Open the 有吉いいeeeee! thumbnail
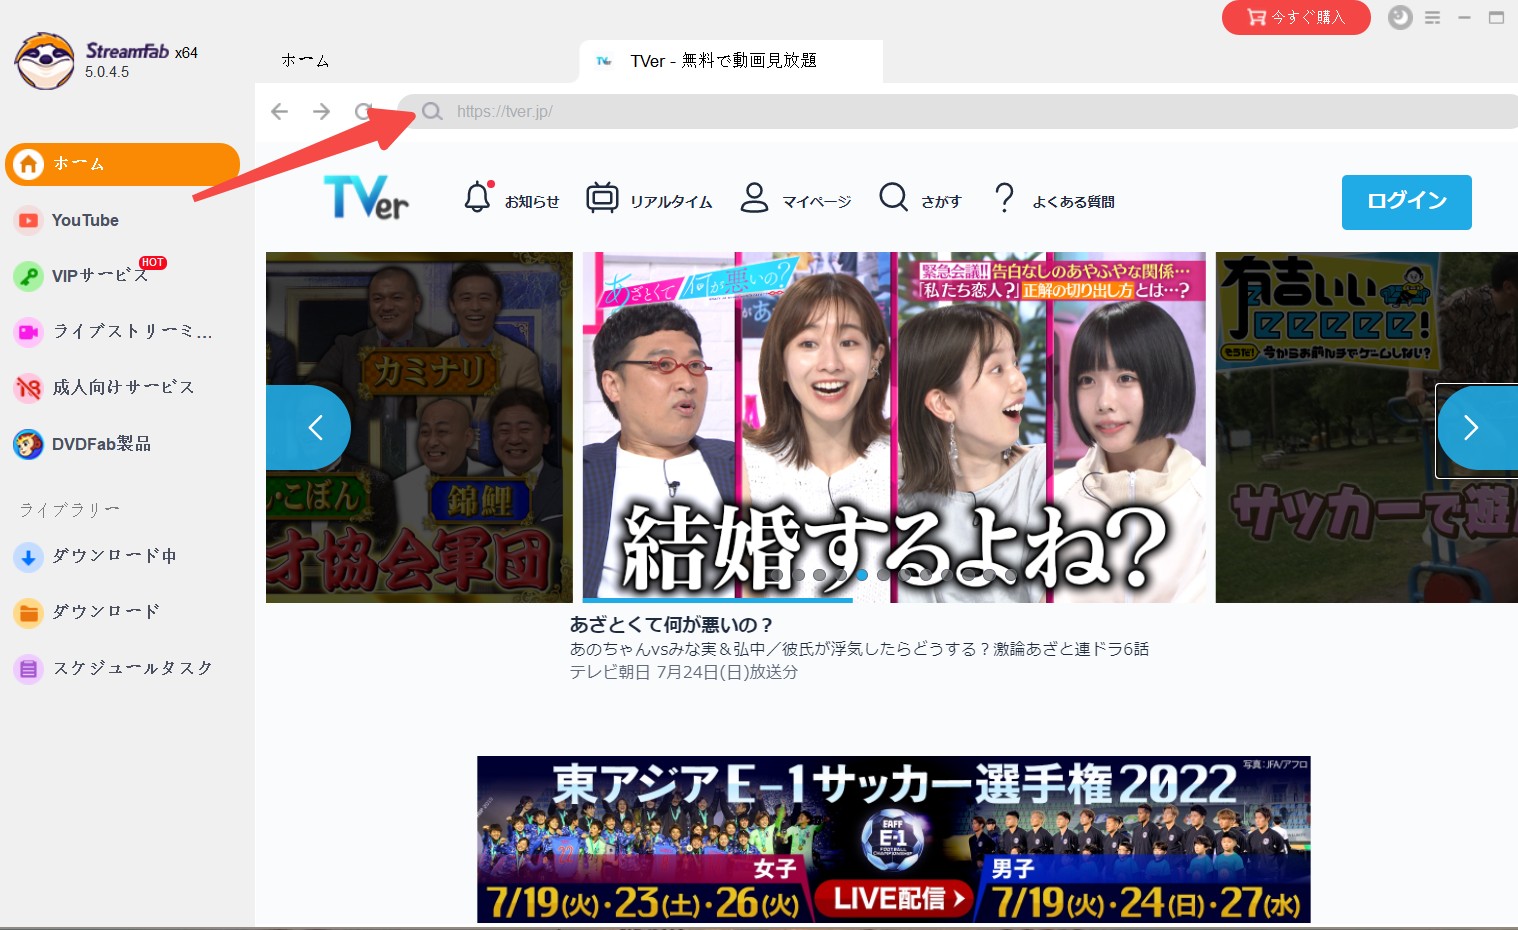1518x930 pixels. click(x=1367, y=427)
